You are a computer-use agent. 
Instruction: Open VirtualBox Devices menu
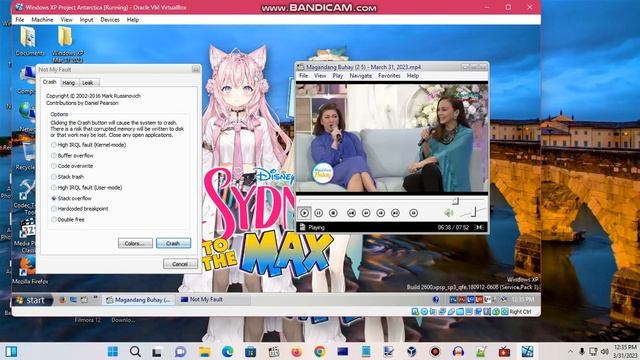pyautogui.click(x=110, y=20)
